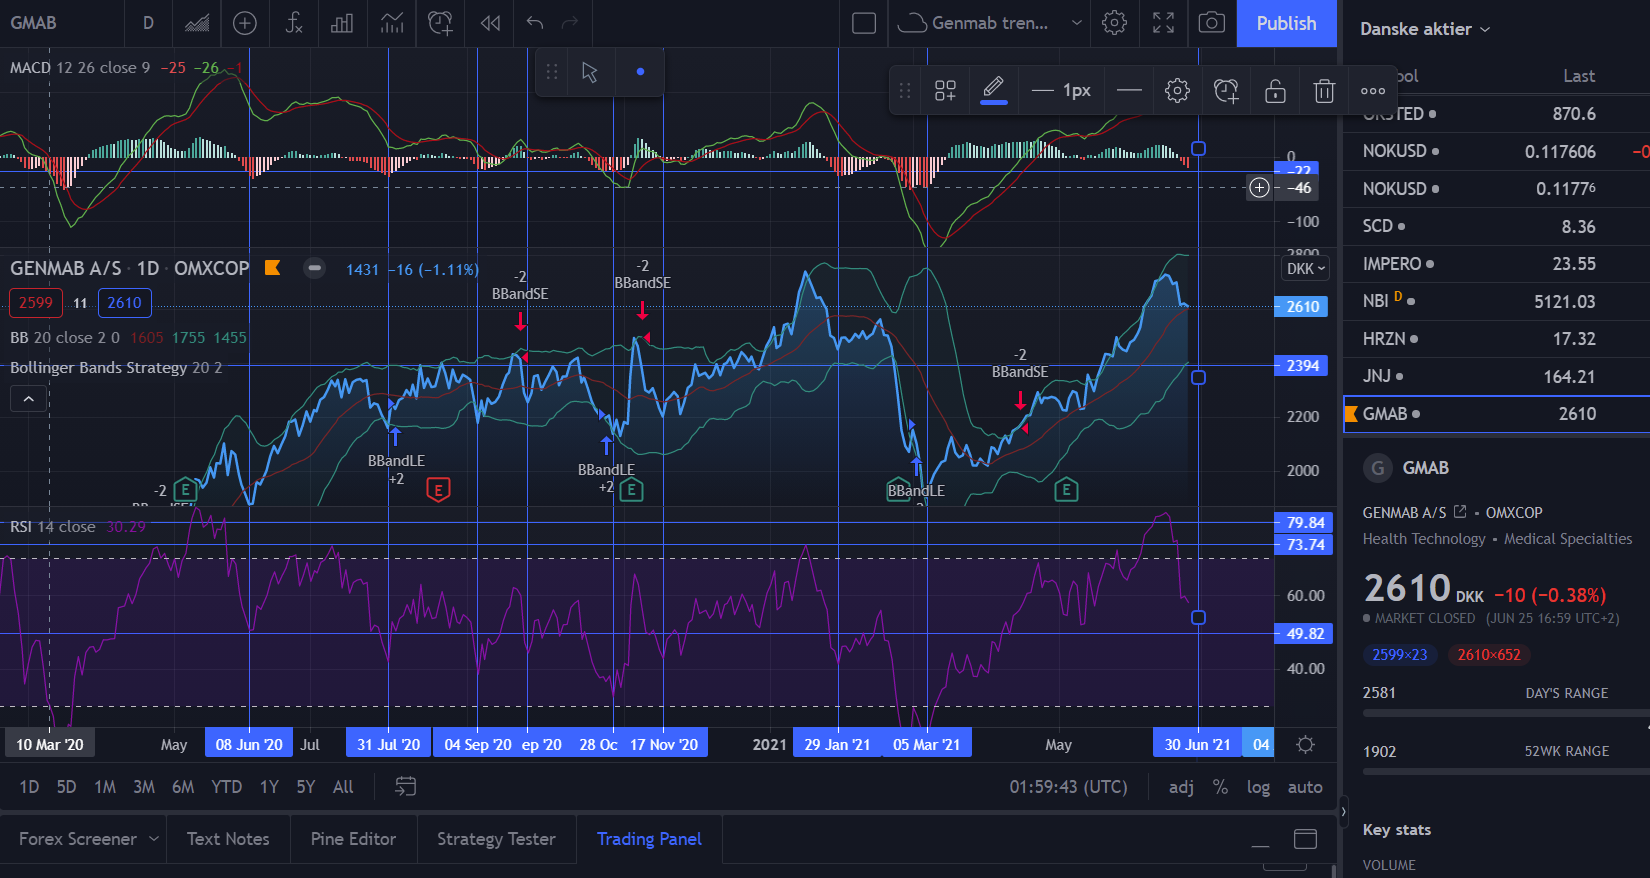Screen dimensions: 1650x878
Task: Click the red E earnings marker
Action: [x=438, y=489]
